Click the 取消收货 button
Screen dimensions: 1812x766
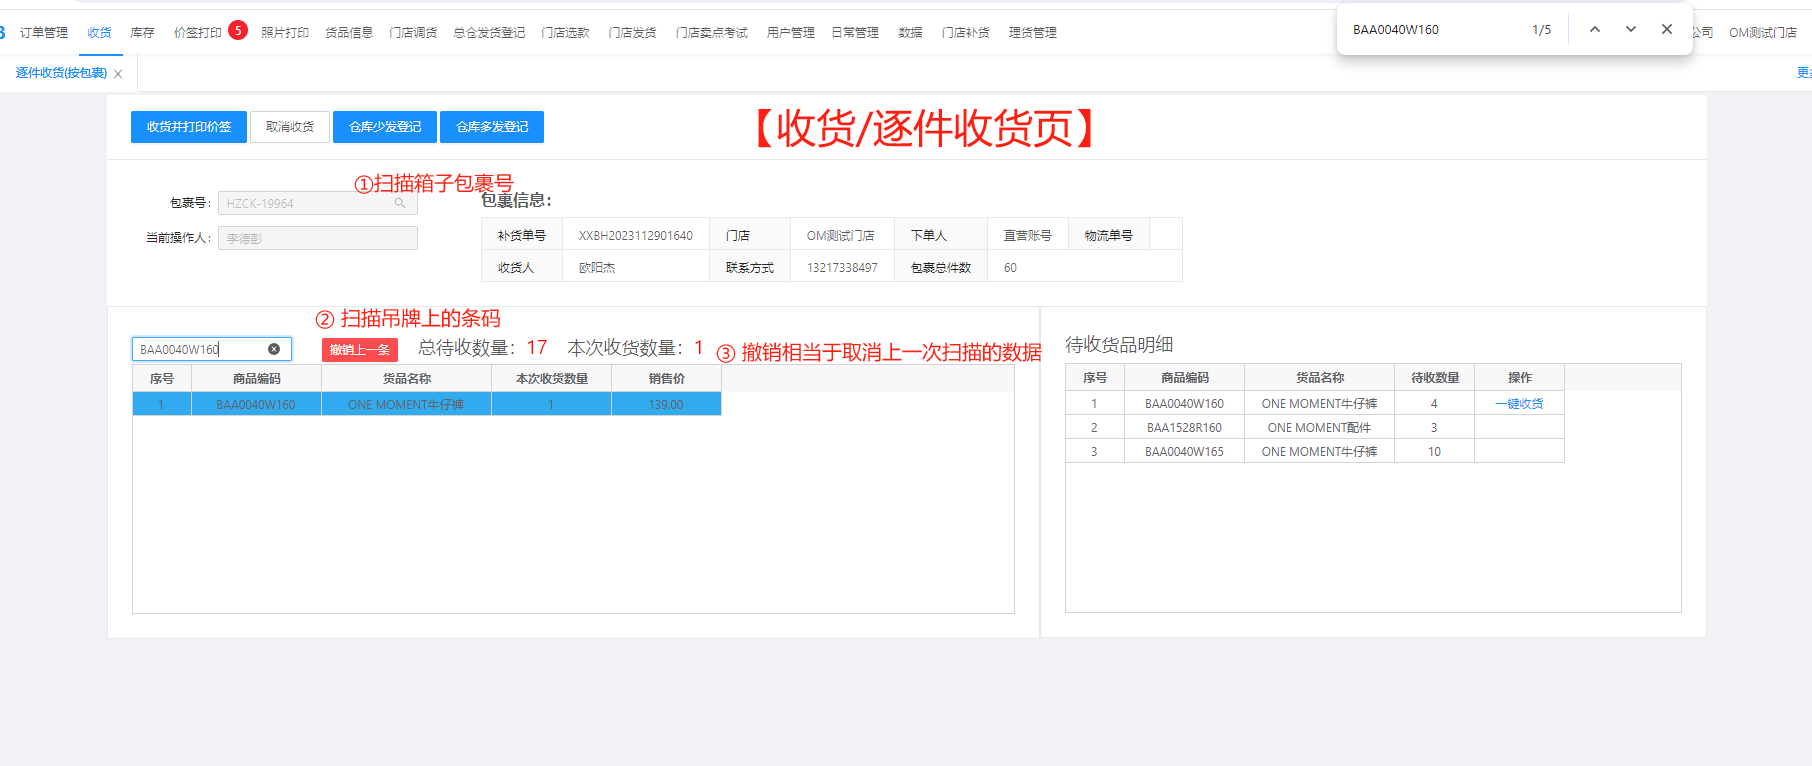point(290,127)
